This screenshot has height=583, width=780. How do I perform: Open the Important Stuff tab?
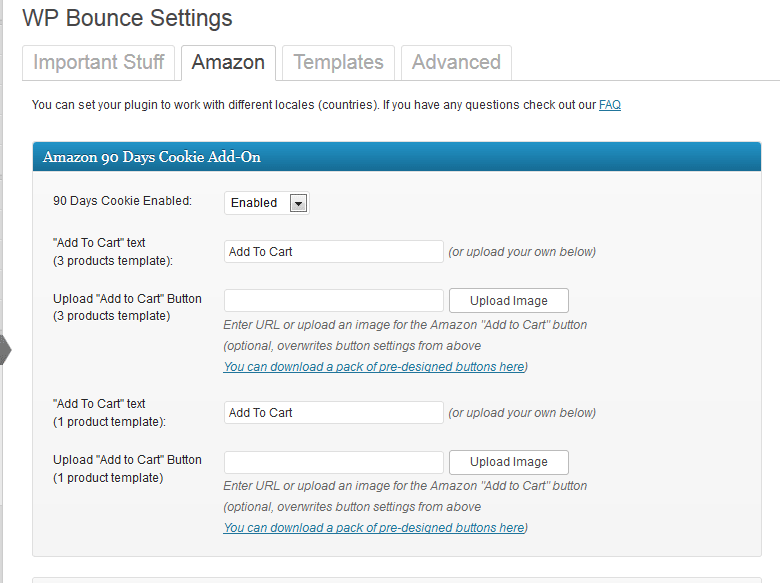tap(98, 63)
